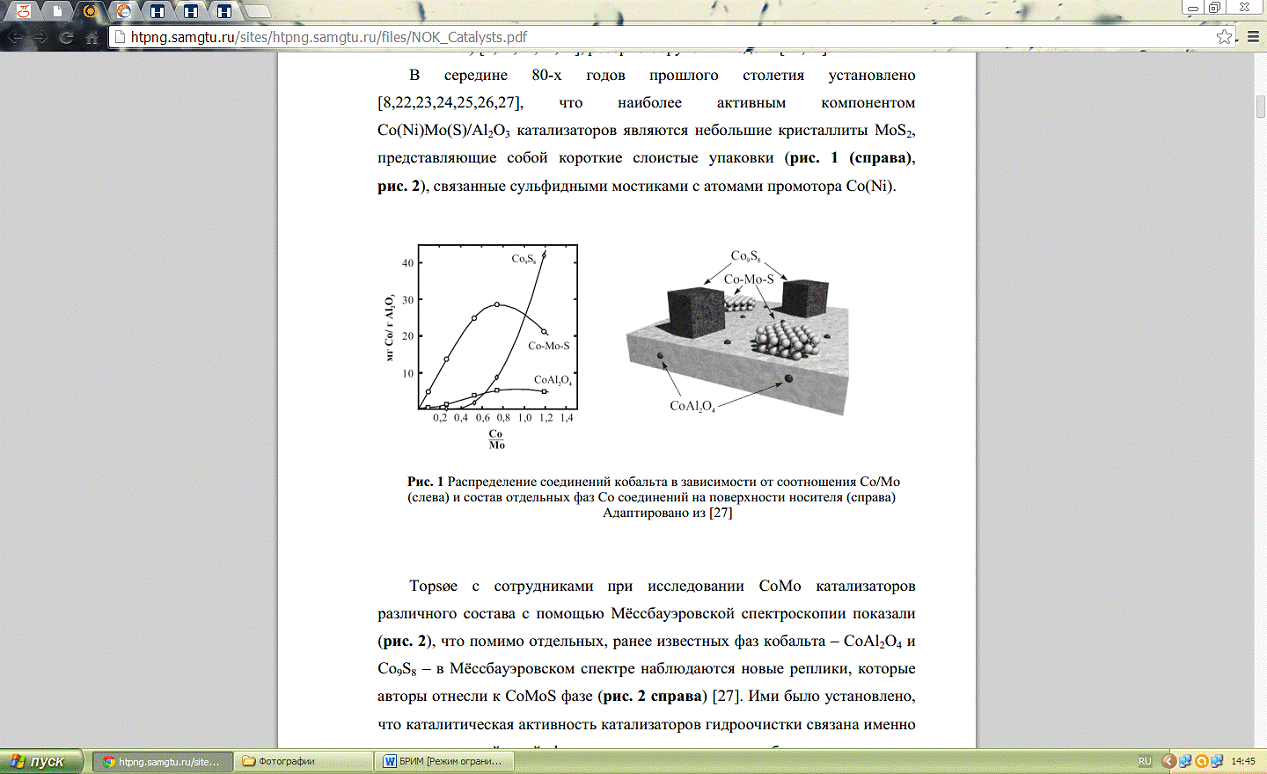Select the active tab with orange ring favicon

click(x=90, y=12)
